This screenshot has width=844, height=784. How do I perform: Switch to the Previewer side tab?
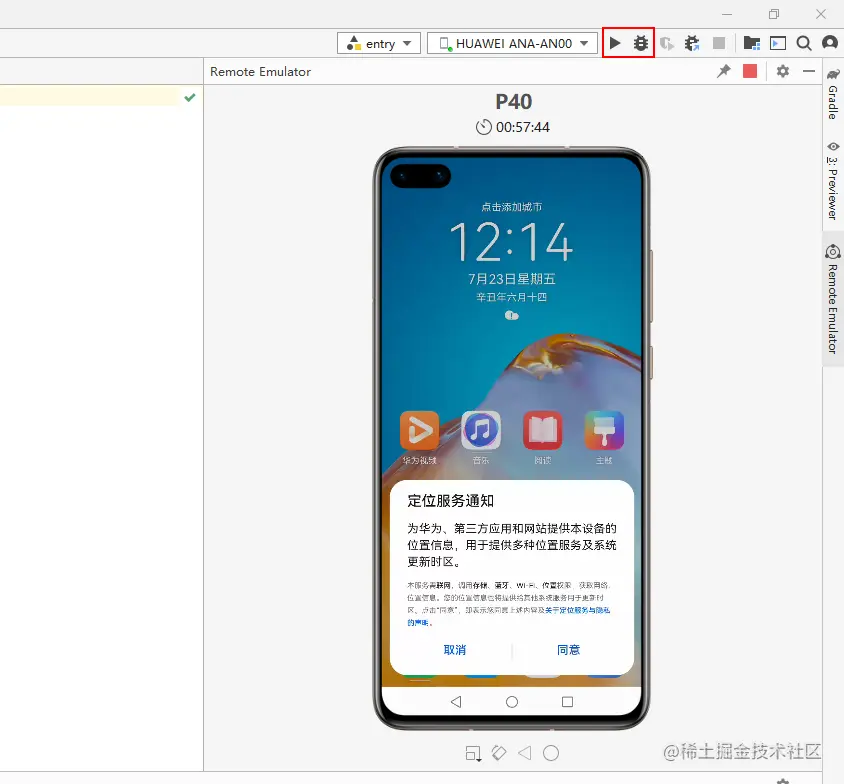(833, 180)
